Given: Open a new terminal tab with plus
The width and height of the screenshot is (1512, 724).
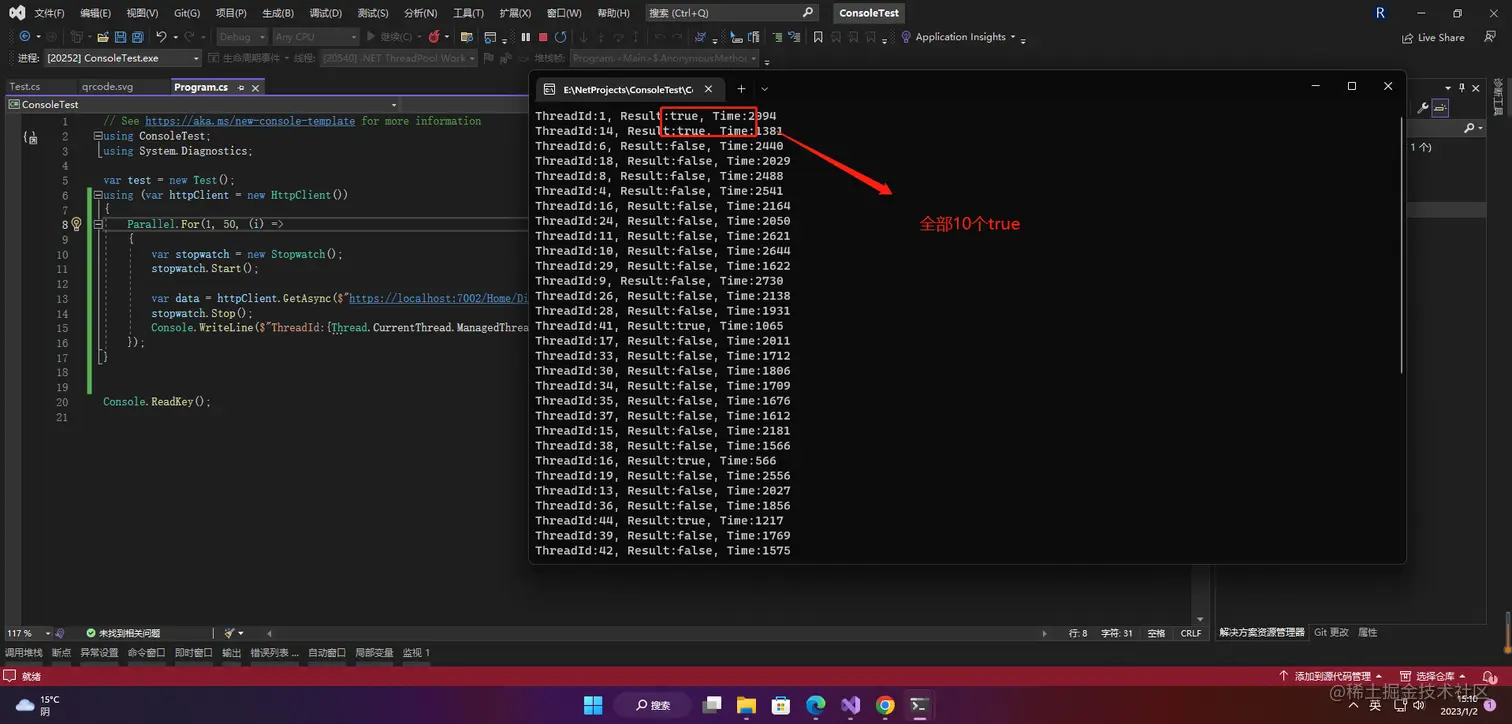Looking at the screenshot, I should tap(741, 89).
